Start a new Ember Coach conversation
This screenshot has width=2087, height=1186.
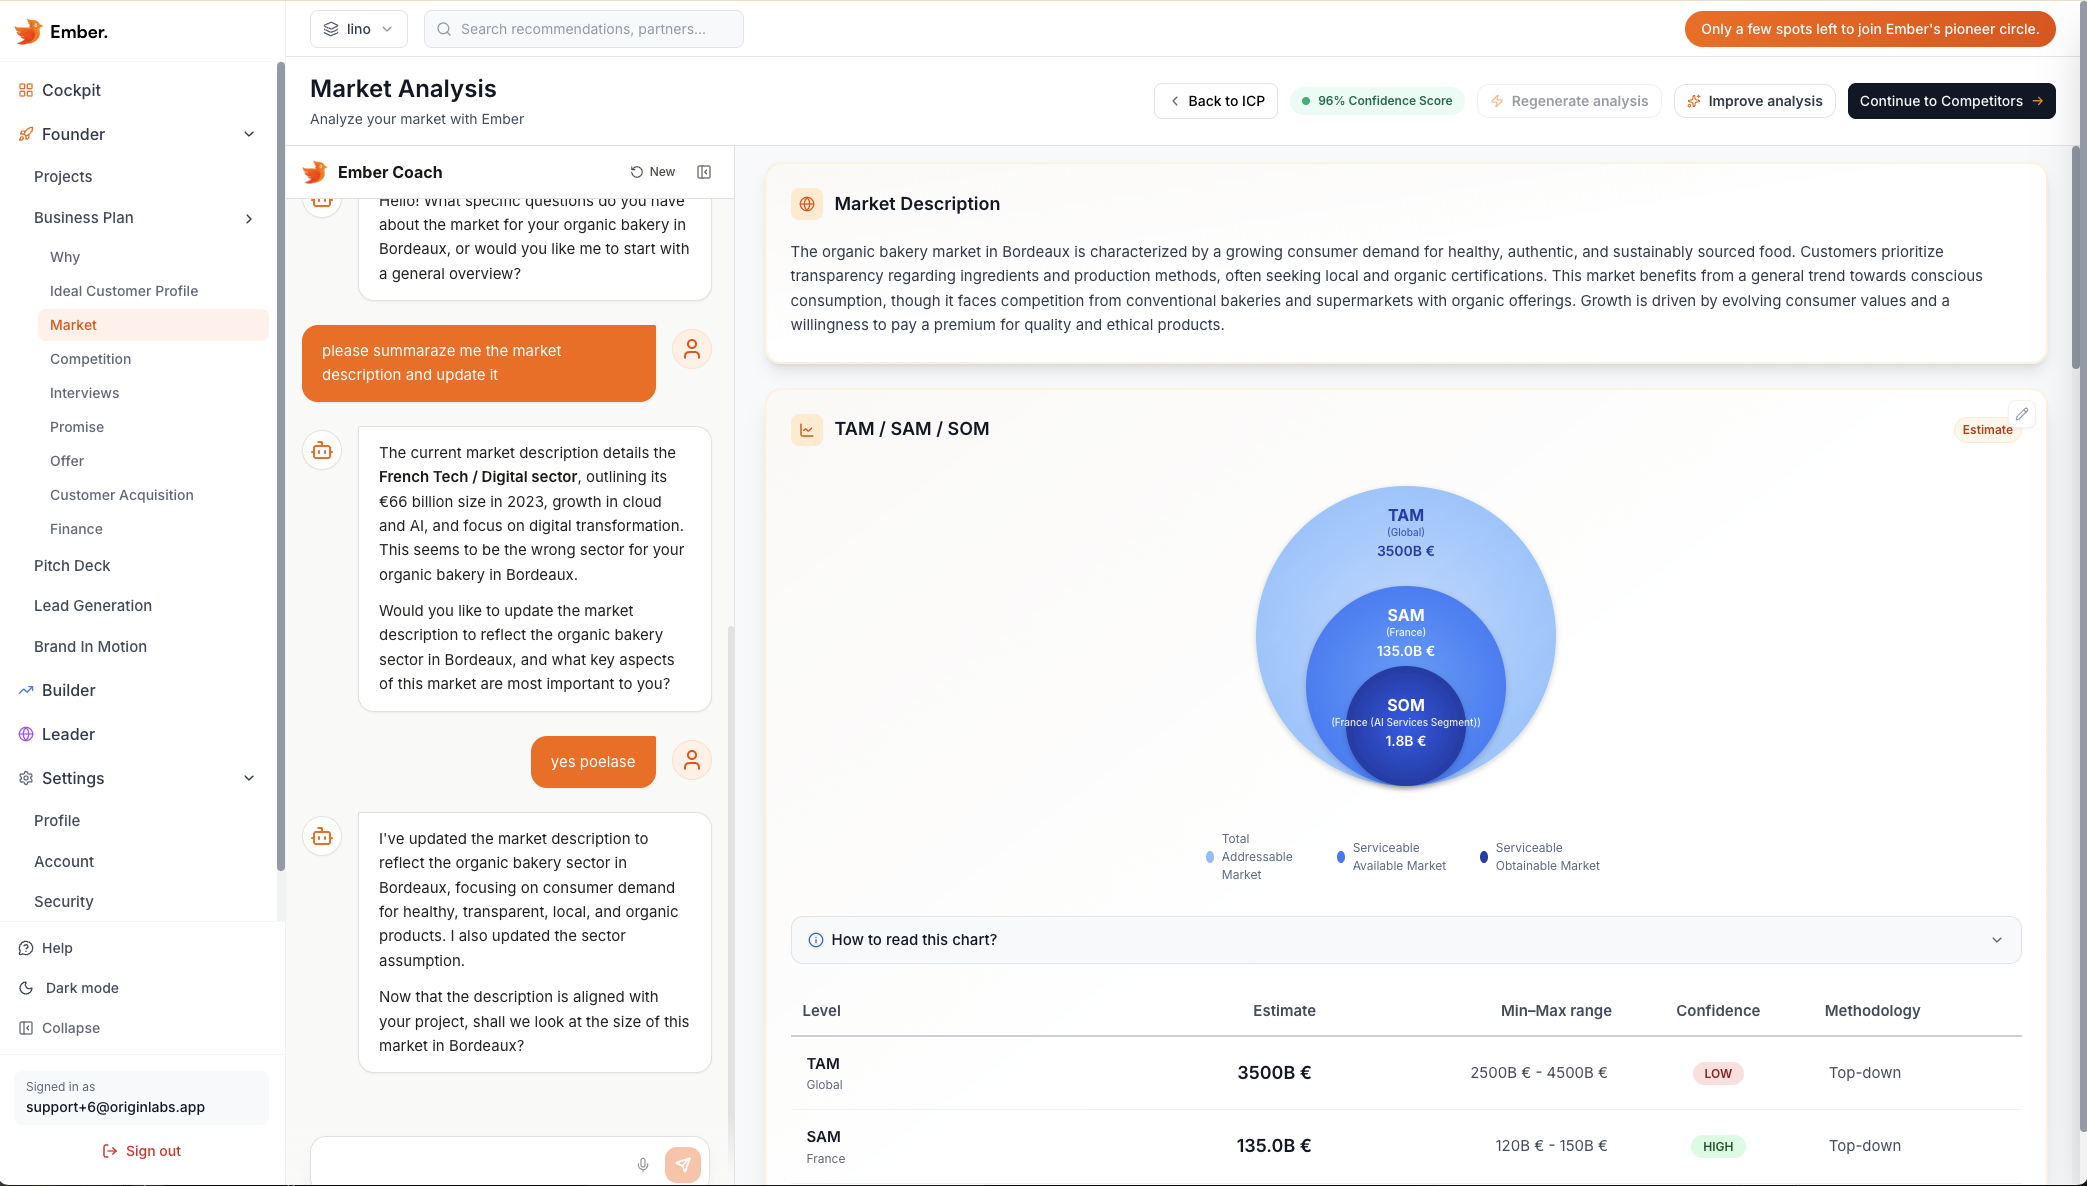651,171
